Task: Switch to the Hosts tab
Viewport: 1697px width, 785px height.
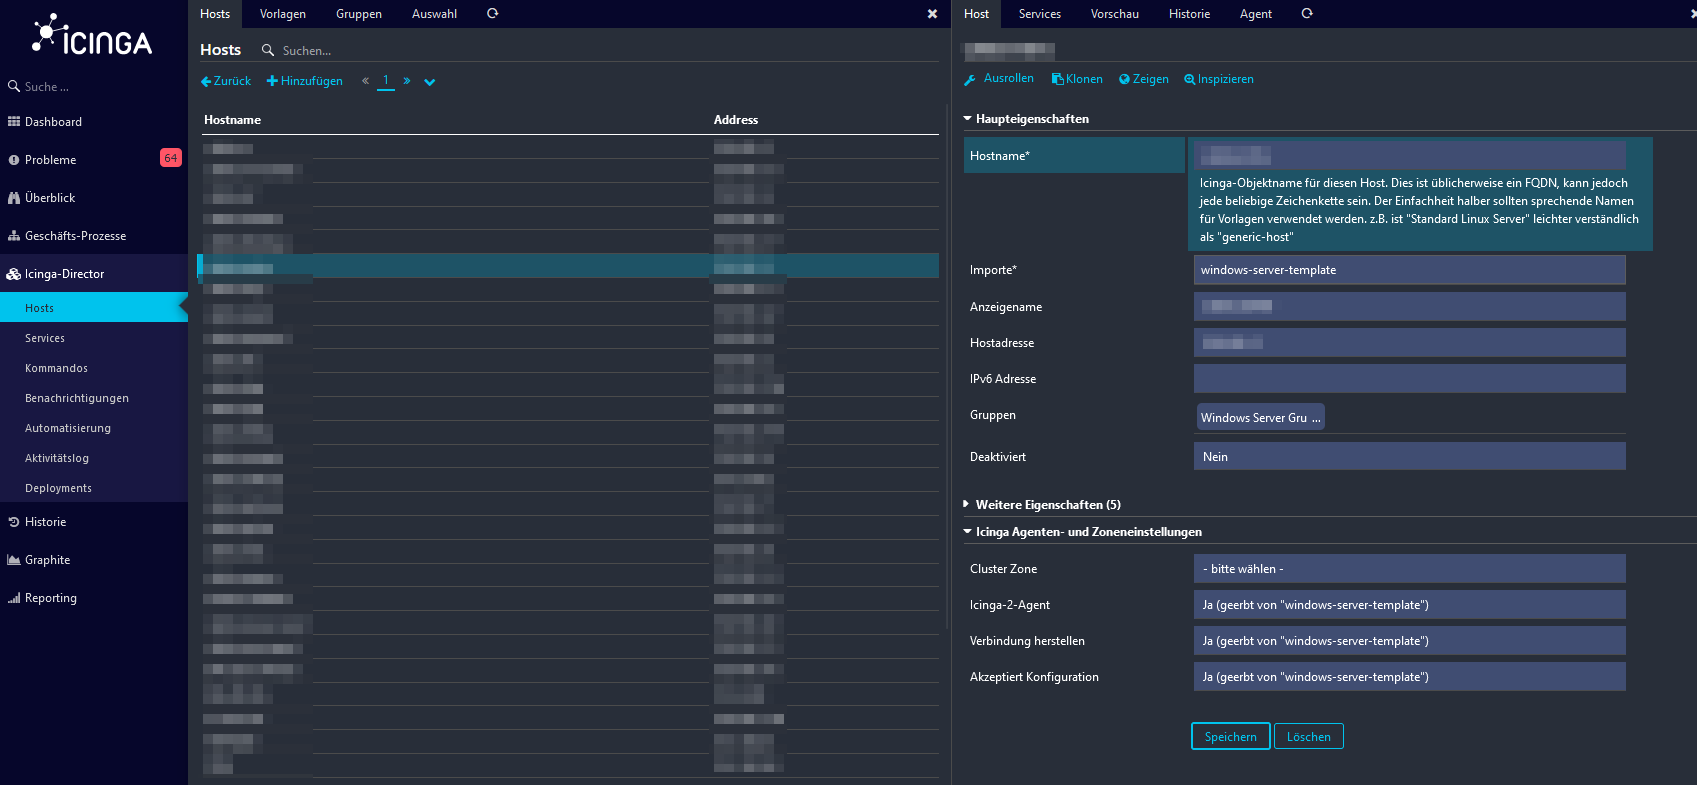Action: pos(215,14)
